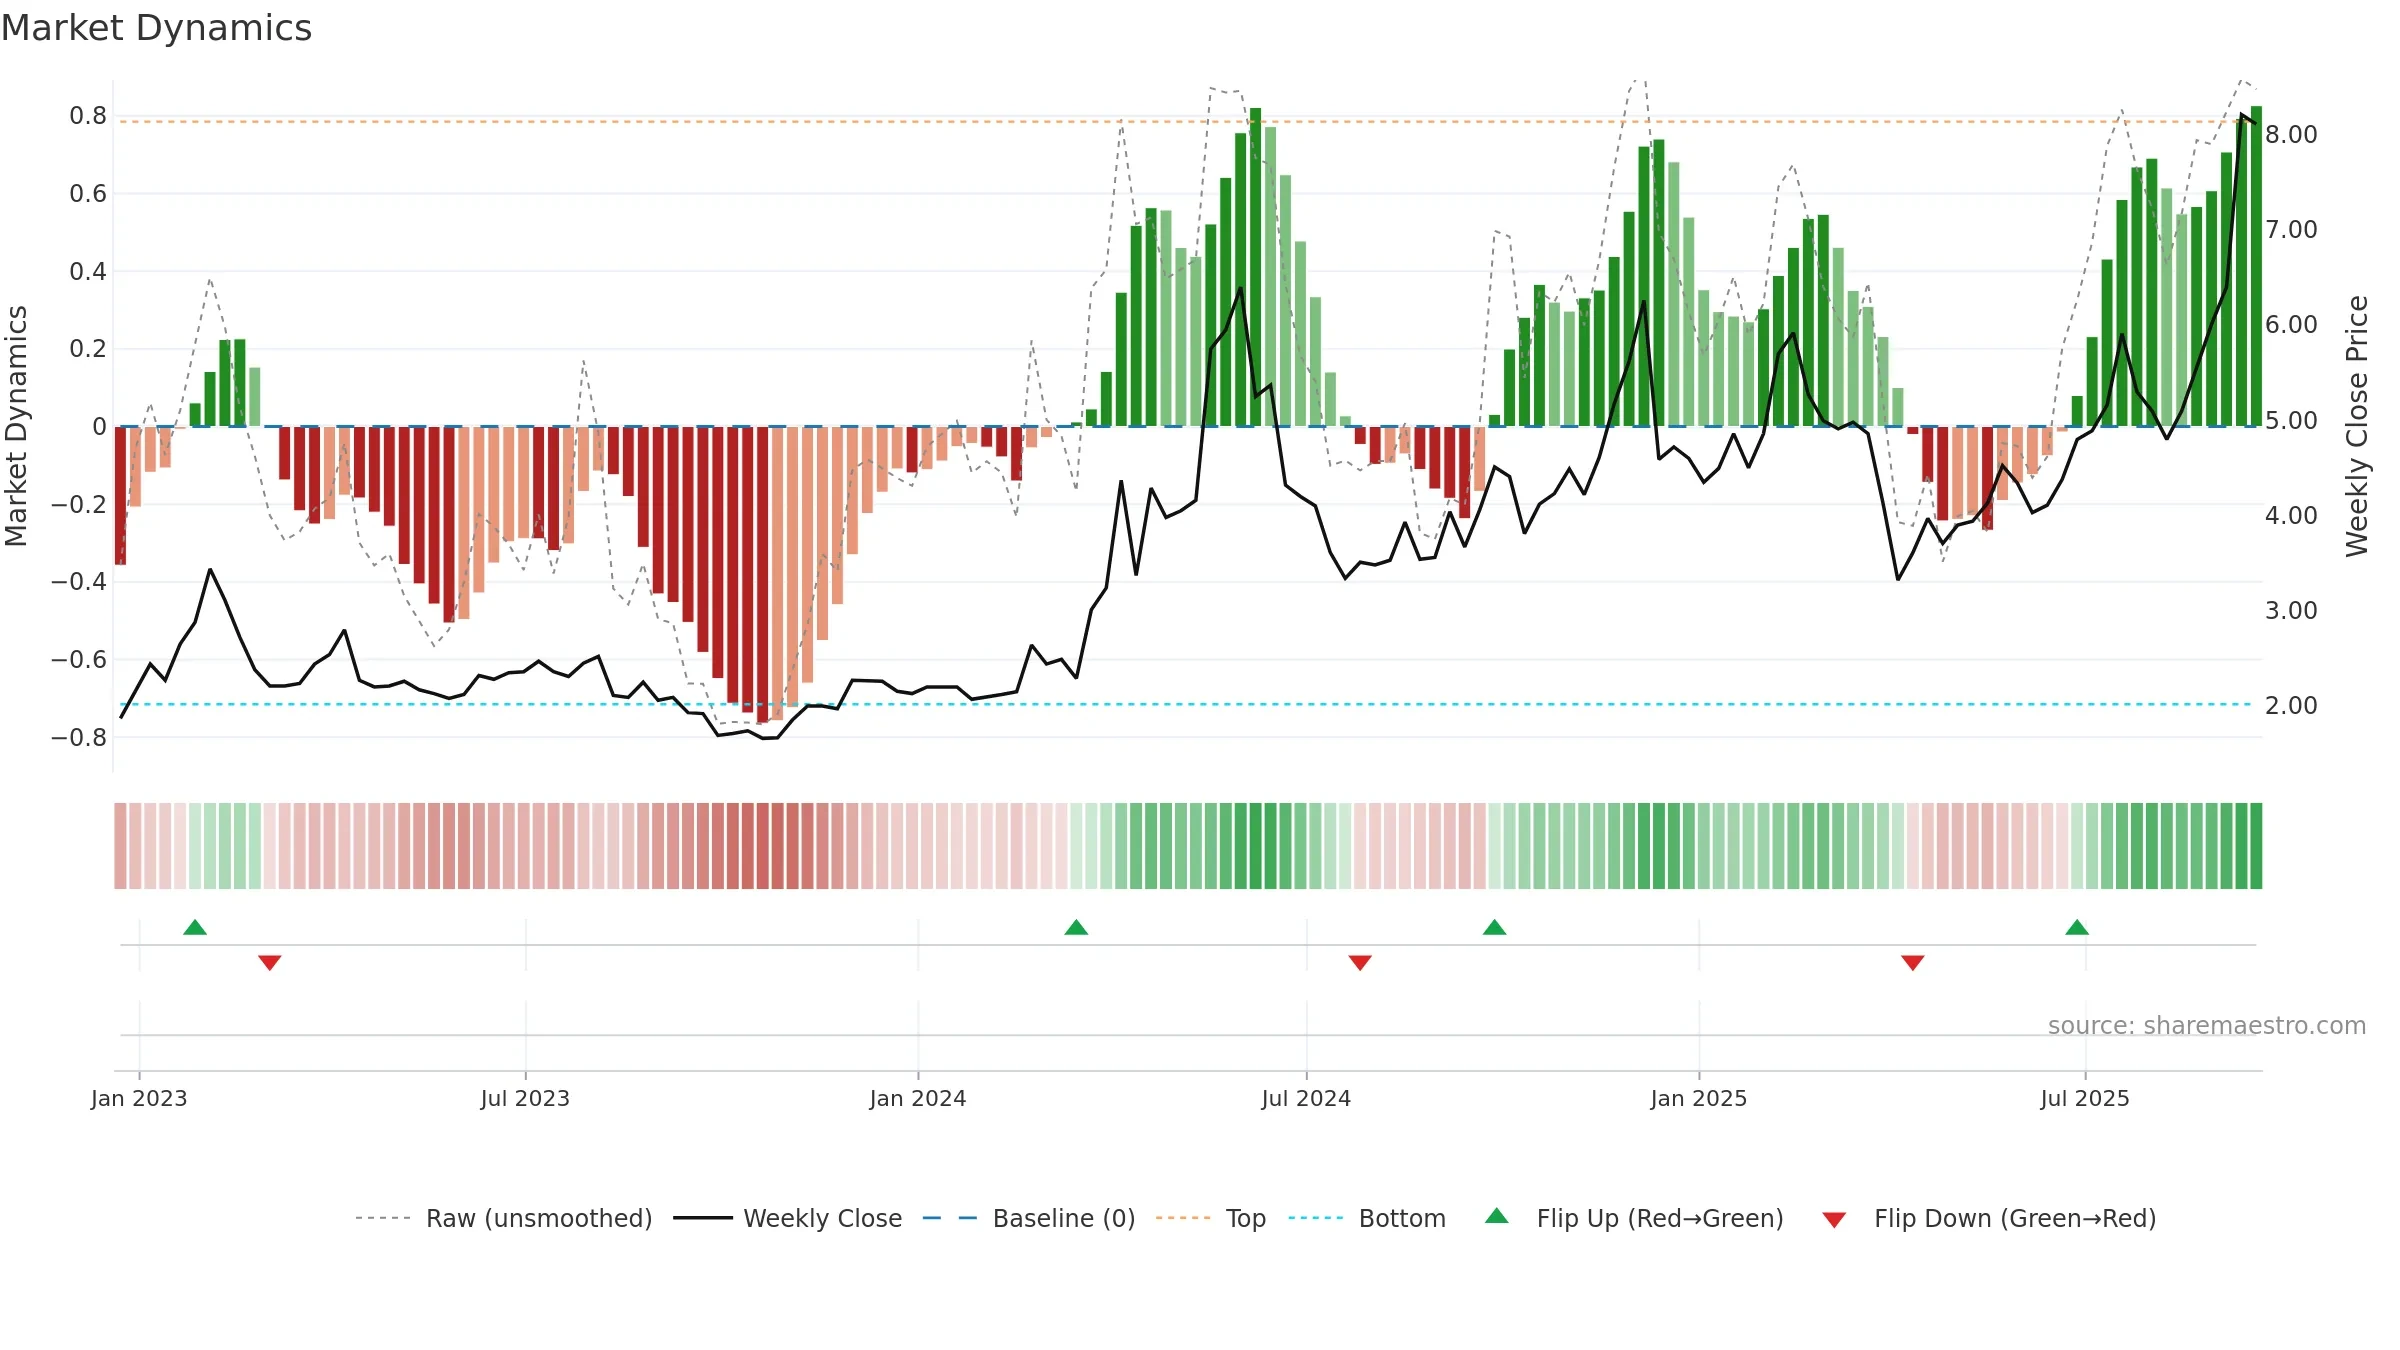Click the green Flip Up triangle icon in legend

pyautogui.click(x=1497, y=1216)
